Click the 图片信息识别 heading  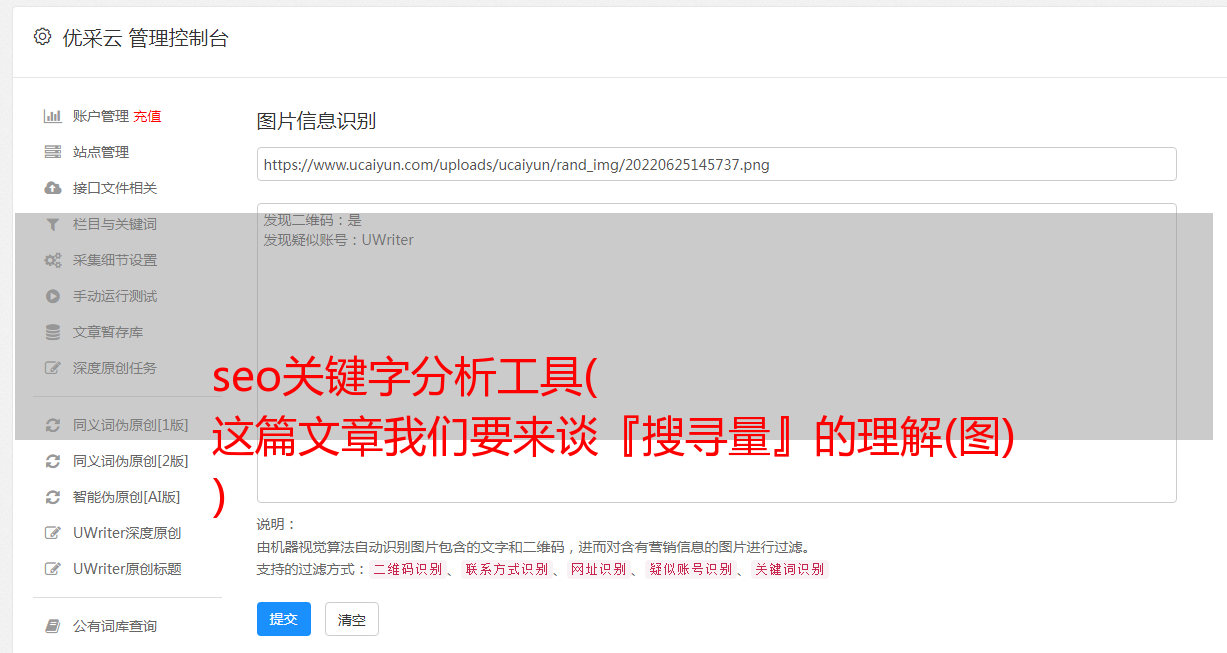[316, 121]
